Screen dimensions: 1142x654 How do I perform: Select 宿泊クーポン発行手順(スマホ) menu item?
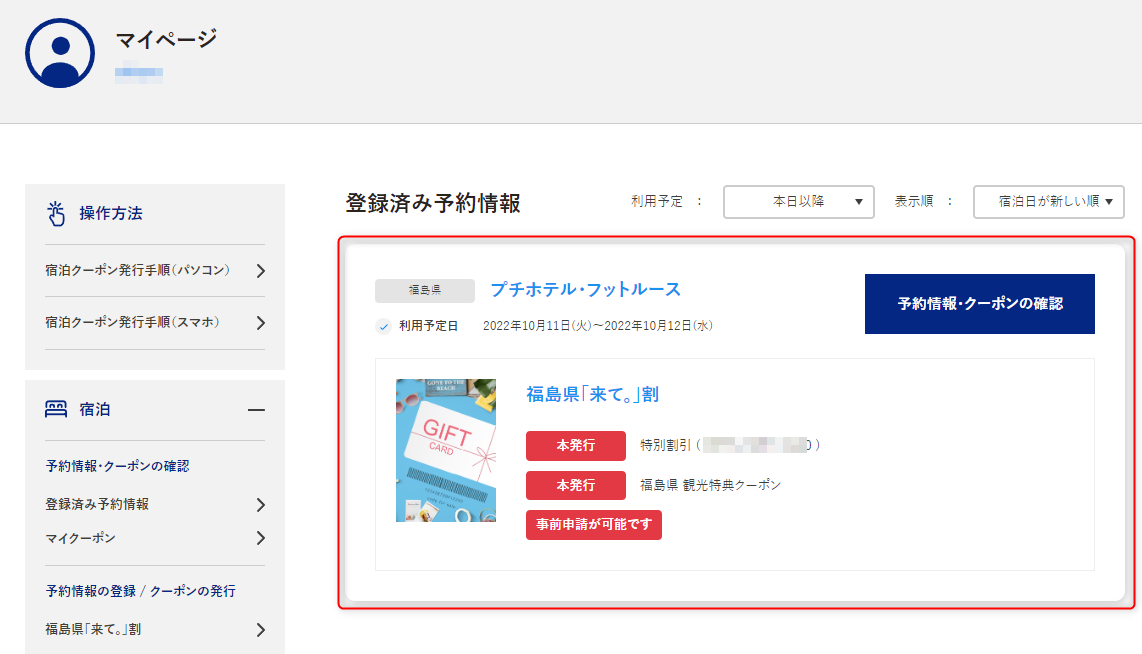[133, 322]
